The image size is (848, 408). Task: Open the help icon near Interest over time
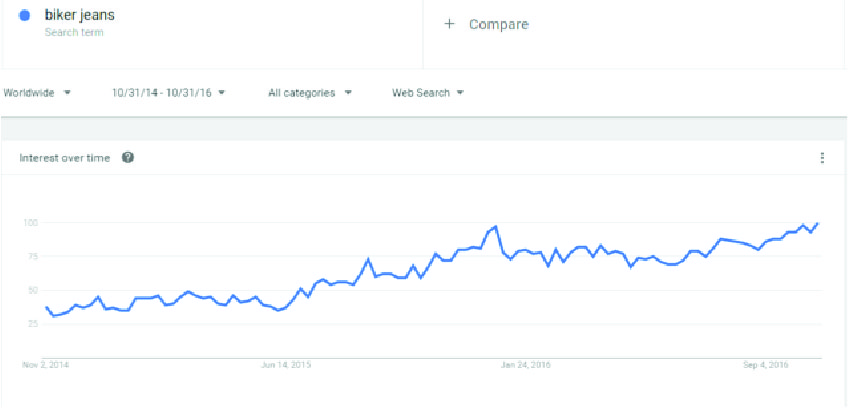click(128, 157)
